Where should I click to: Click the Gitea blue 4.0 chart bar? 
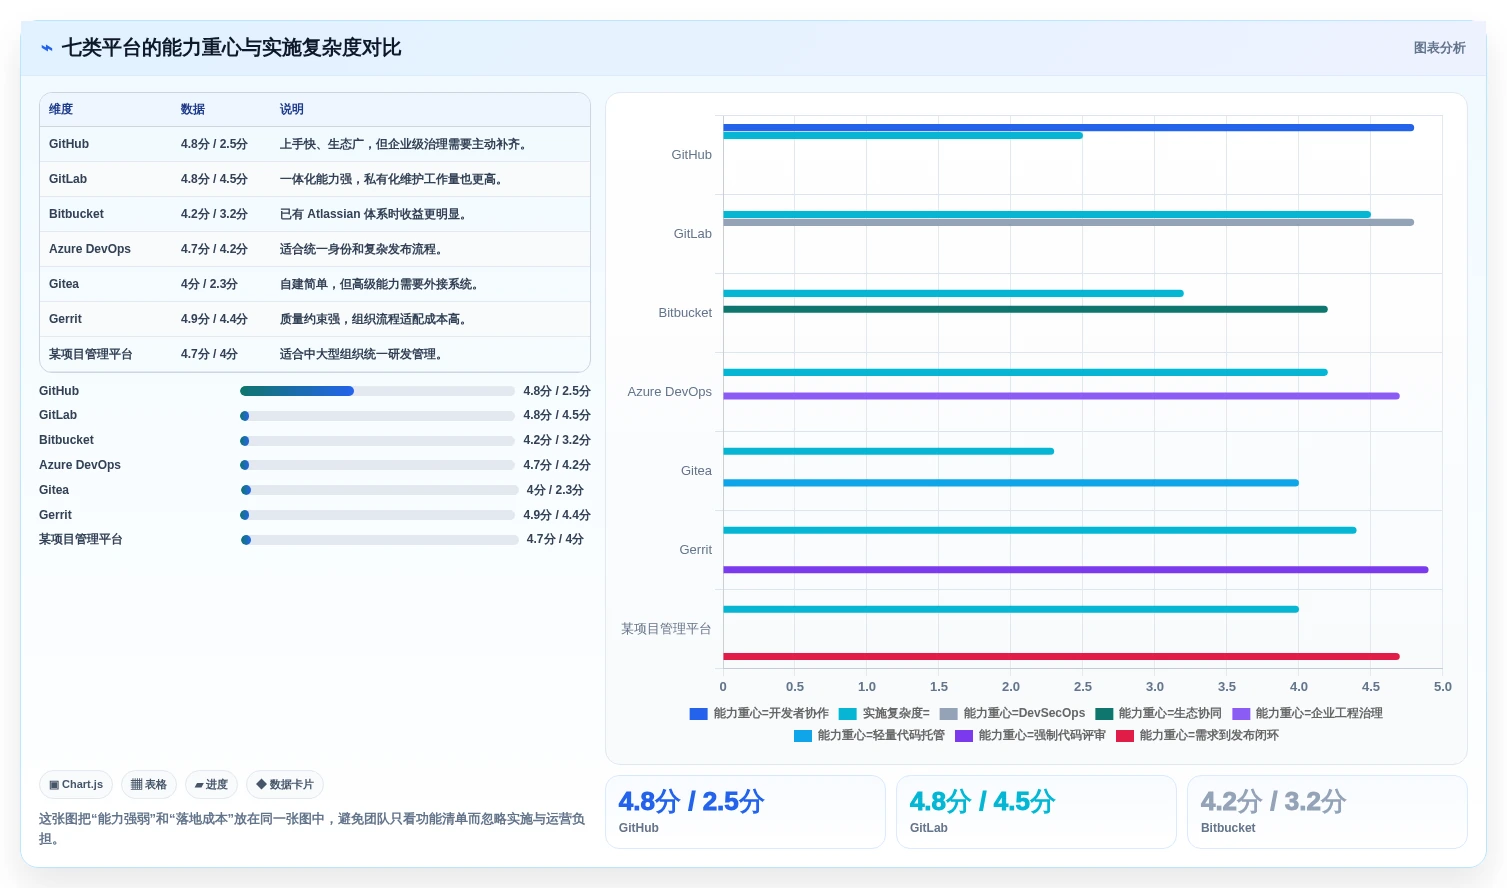[1011, 483]
